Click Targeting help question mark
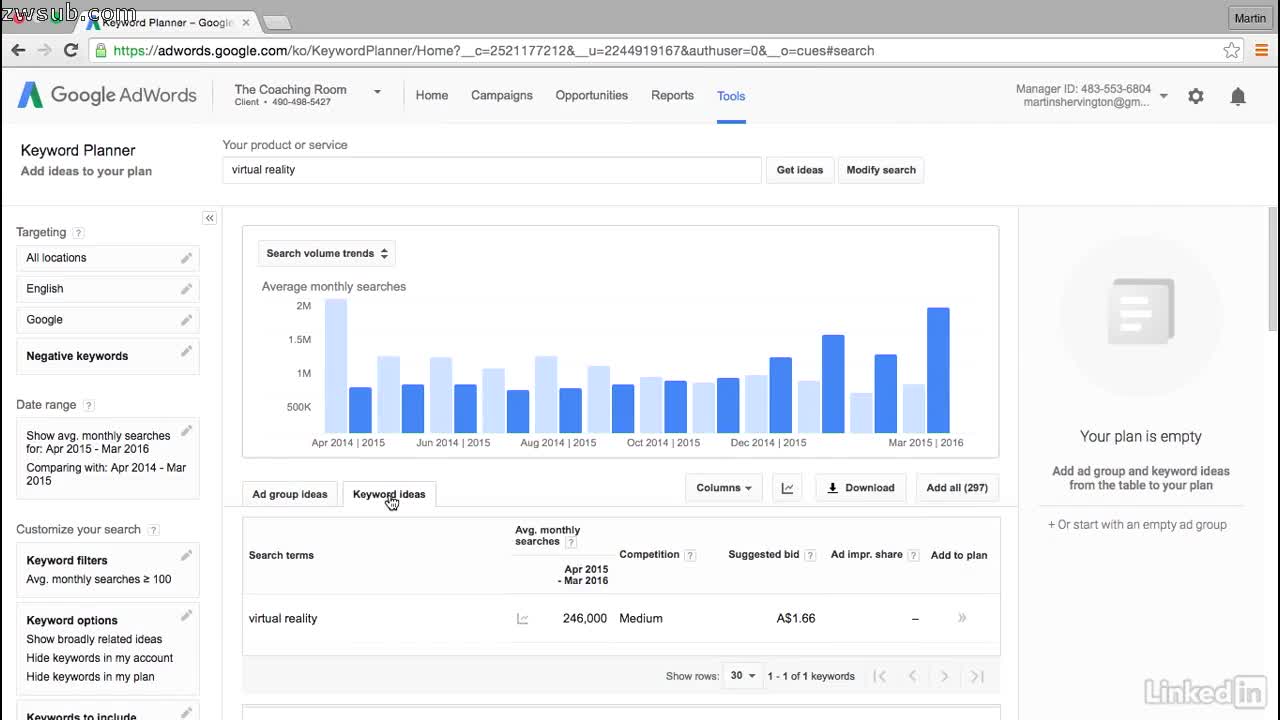 coord(79,233)
